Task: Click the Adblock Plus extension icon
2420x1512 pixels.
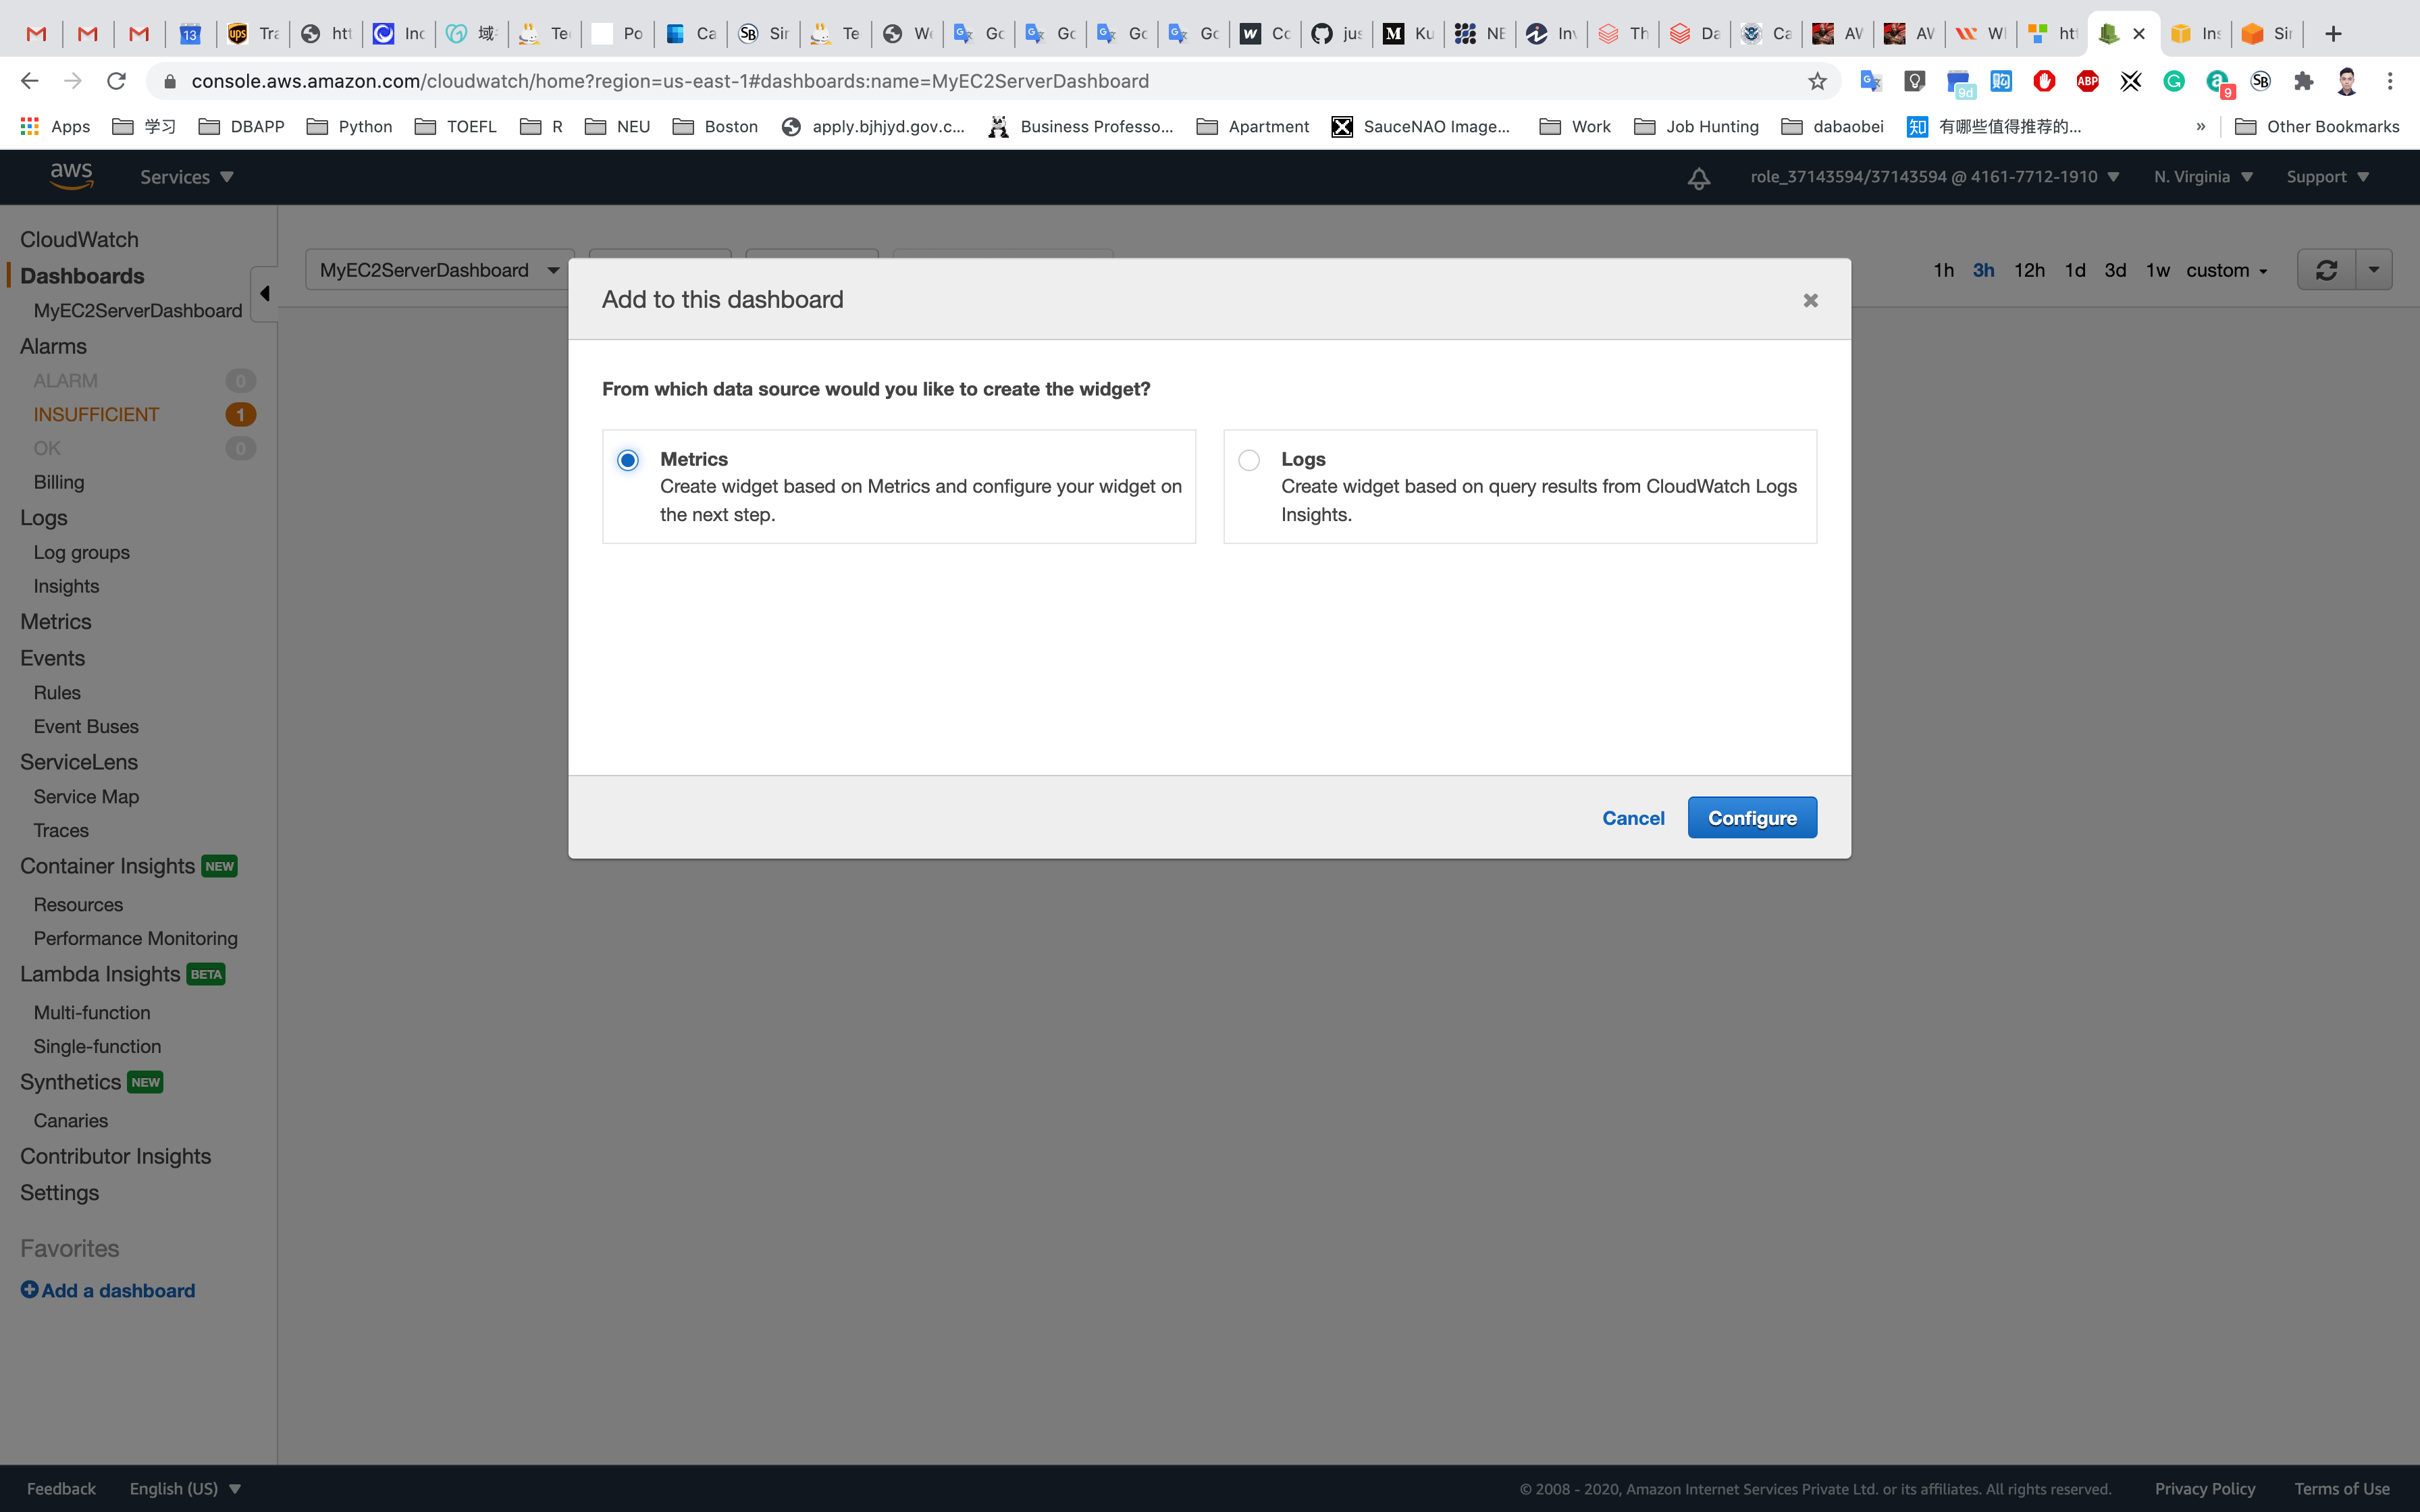Action: click(2087, 81)
